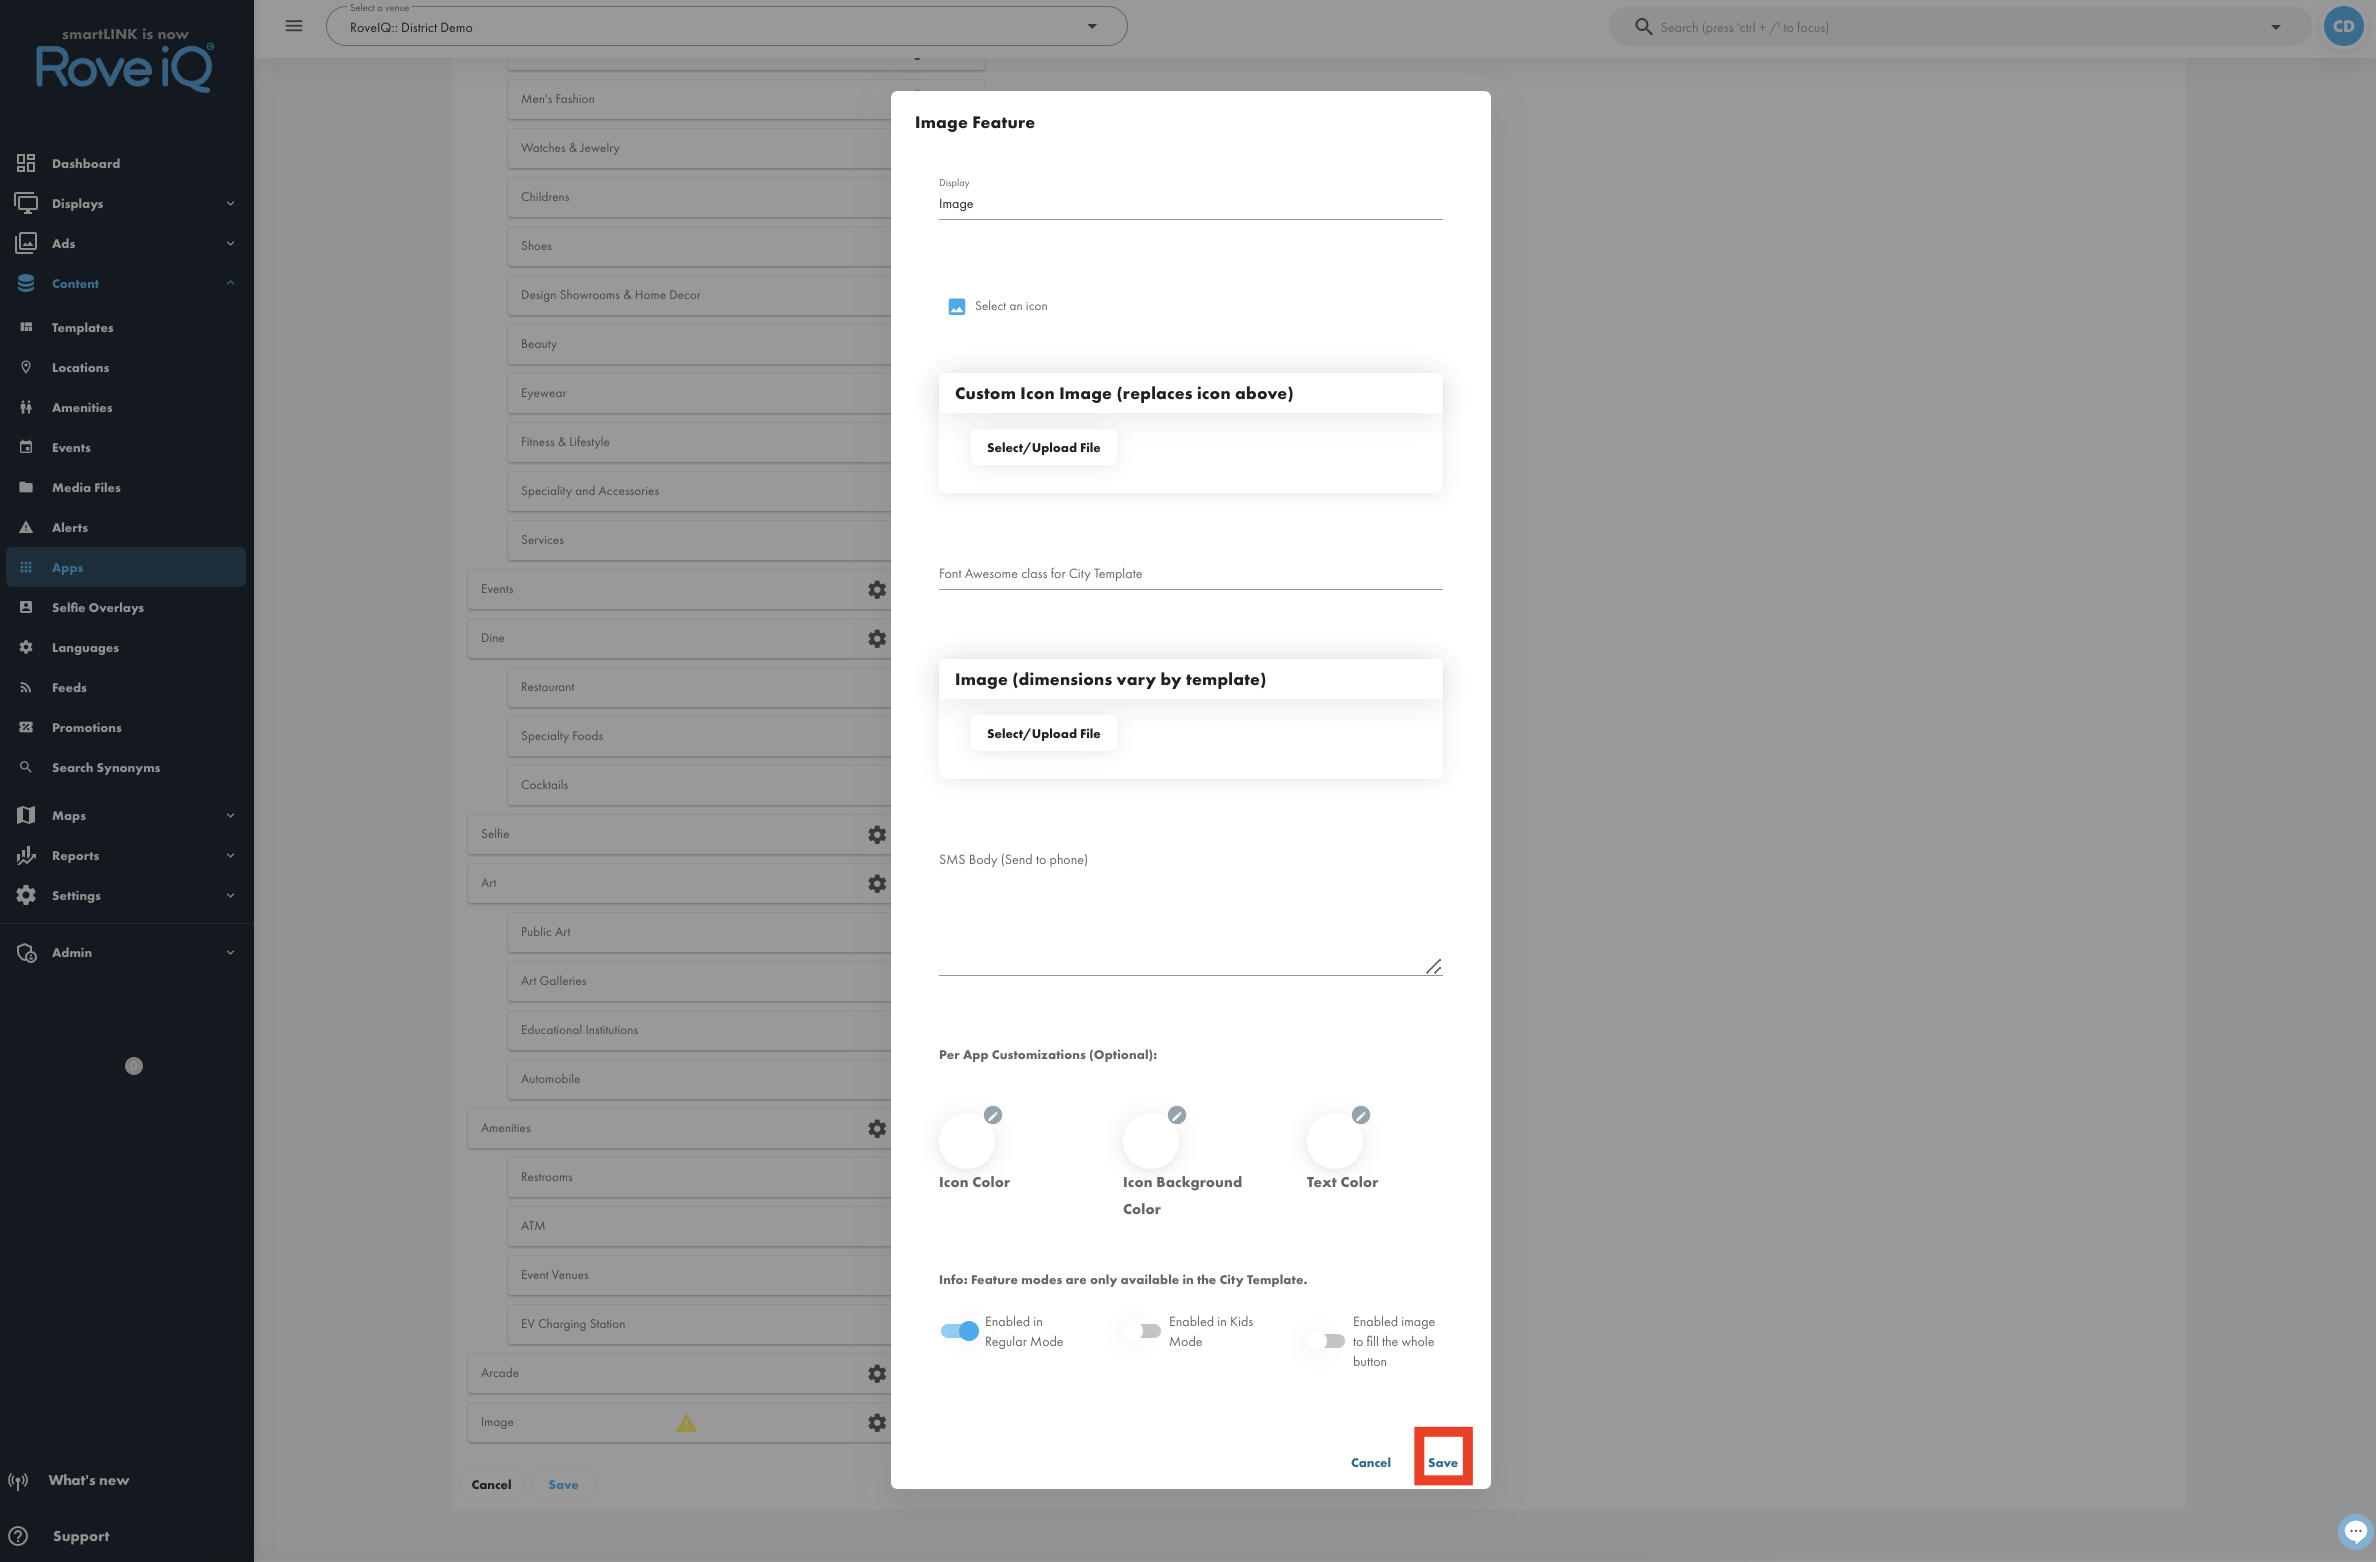This screenshot has width=2376, height=1562.
Task: Enable the Kids Mode toggle
Action: [1143, 1331]
